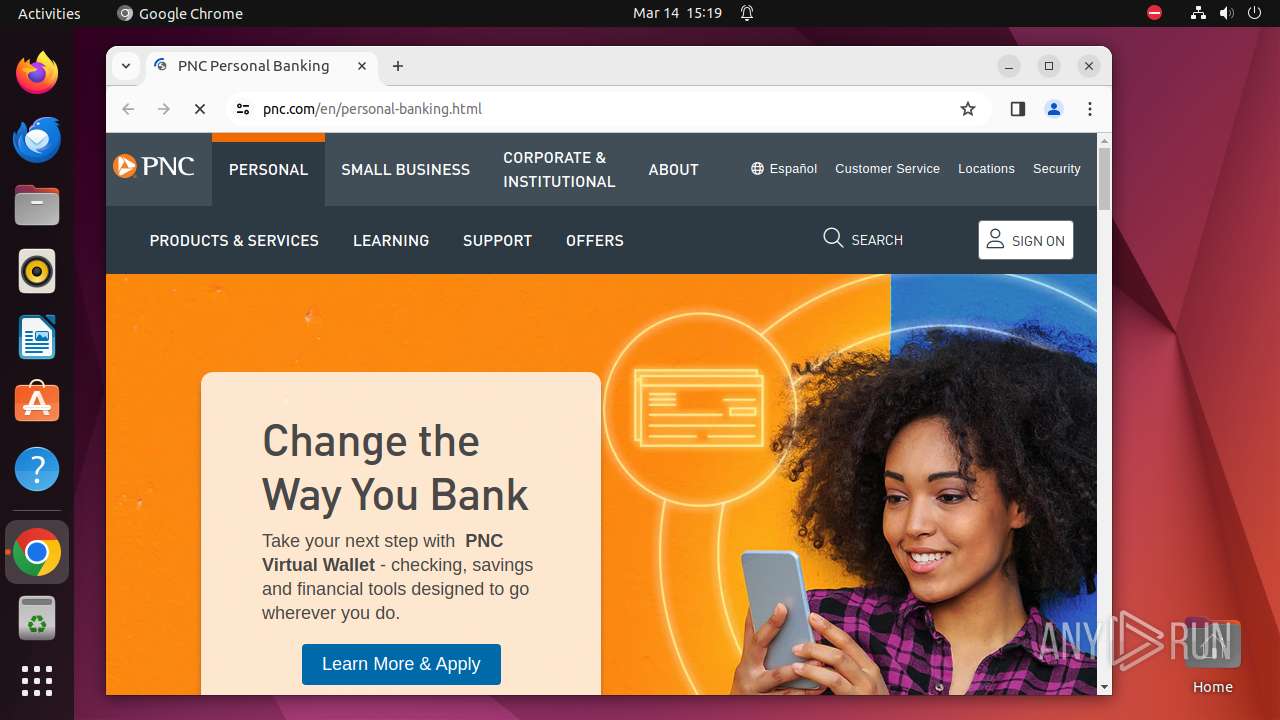
Task: Open the Search magnifier icon on PNC
Action: [x=833, y=238]
